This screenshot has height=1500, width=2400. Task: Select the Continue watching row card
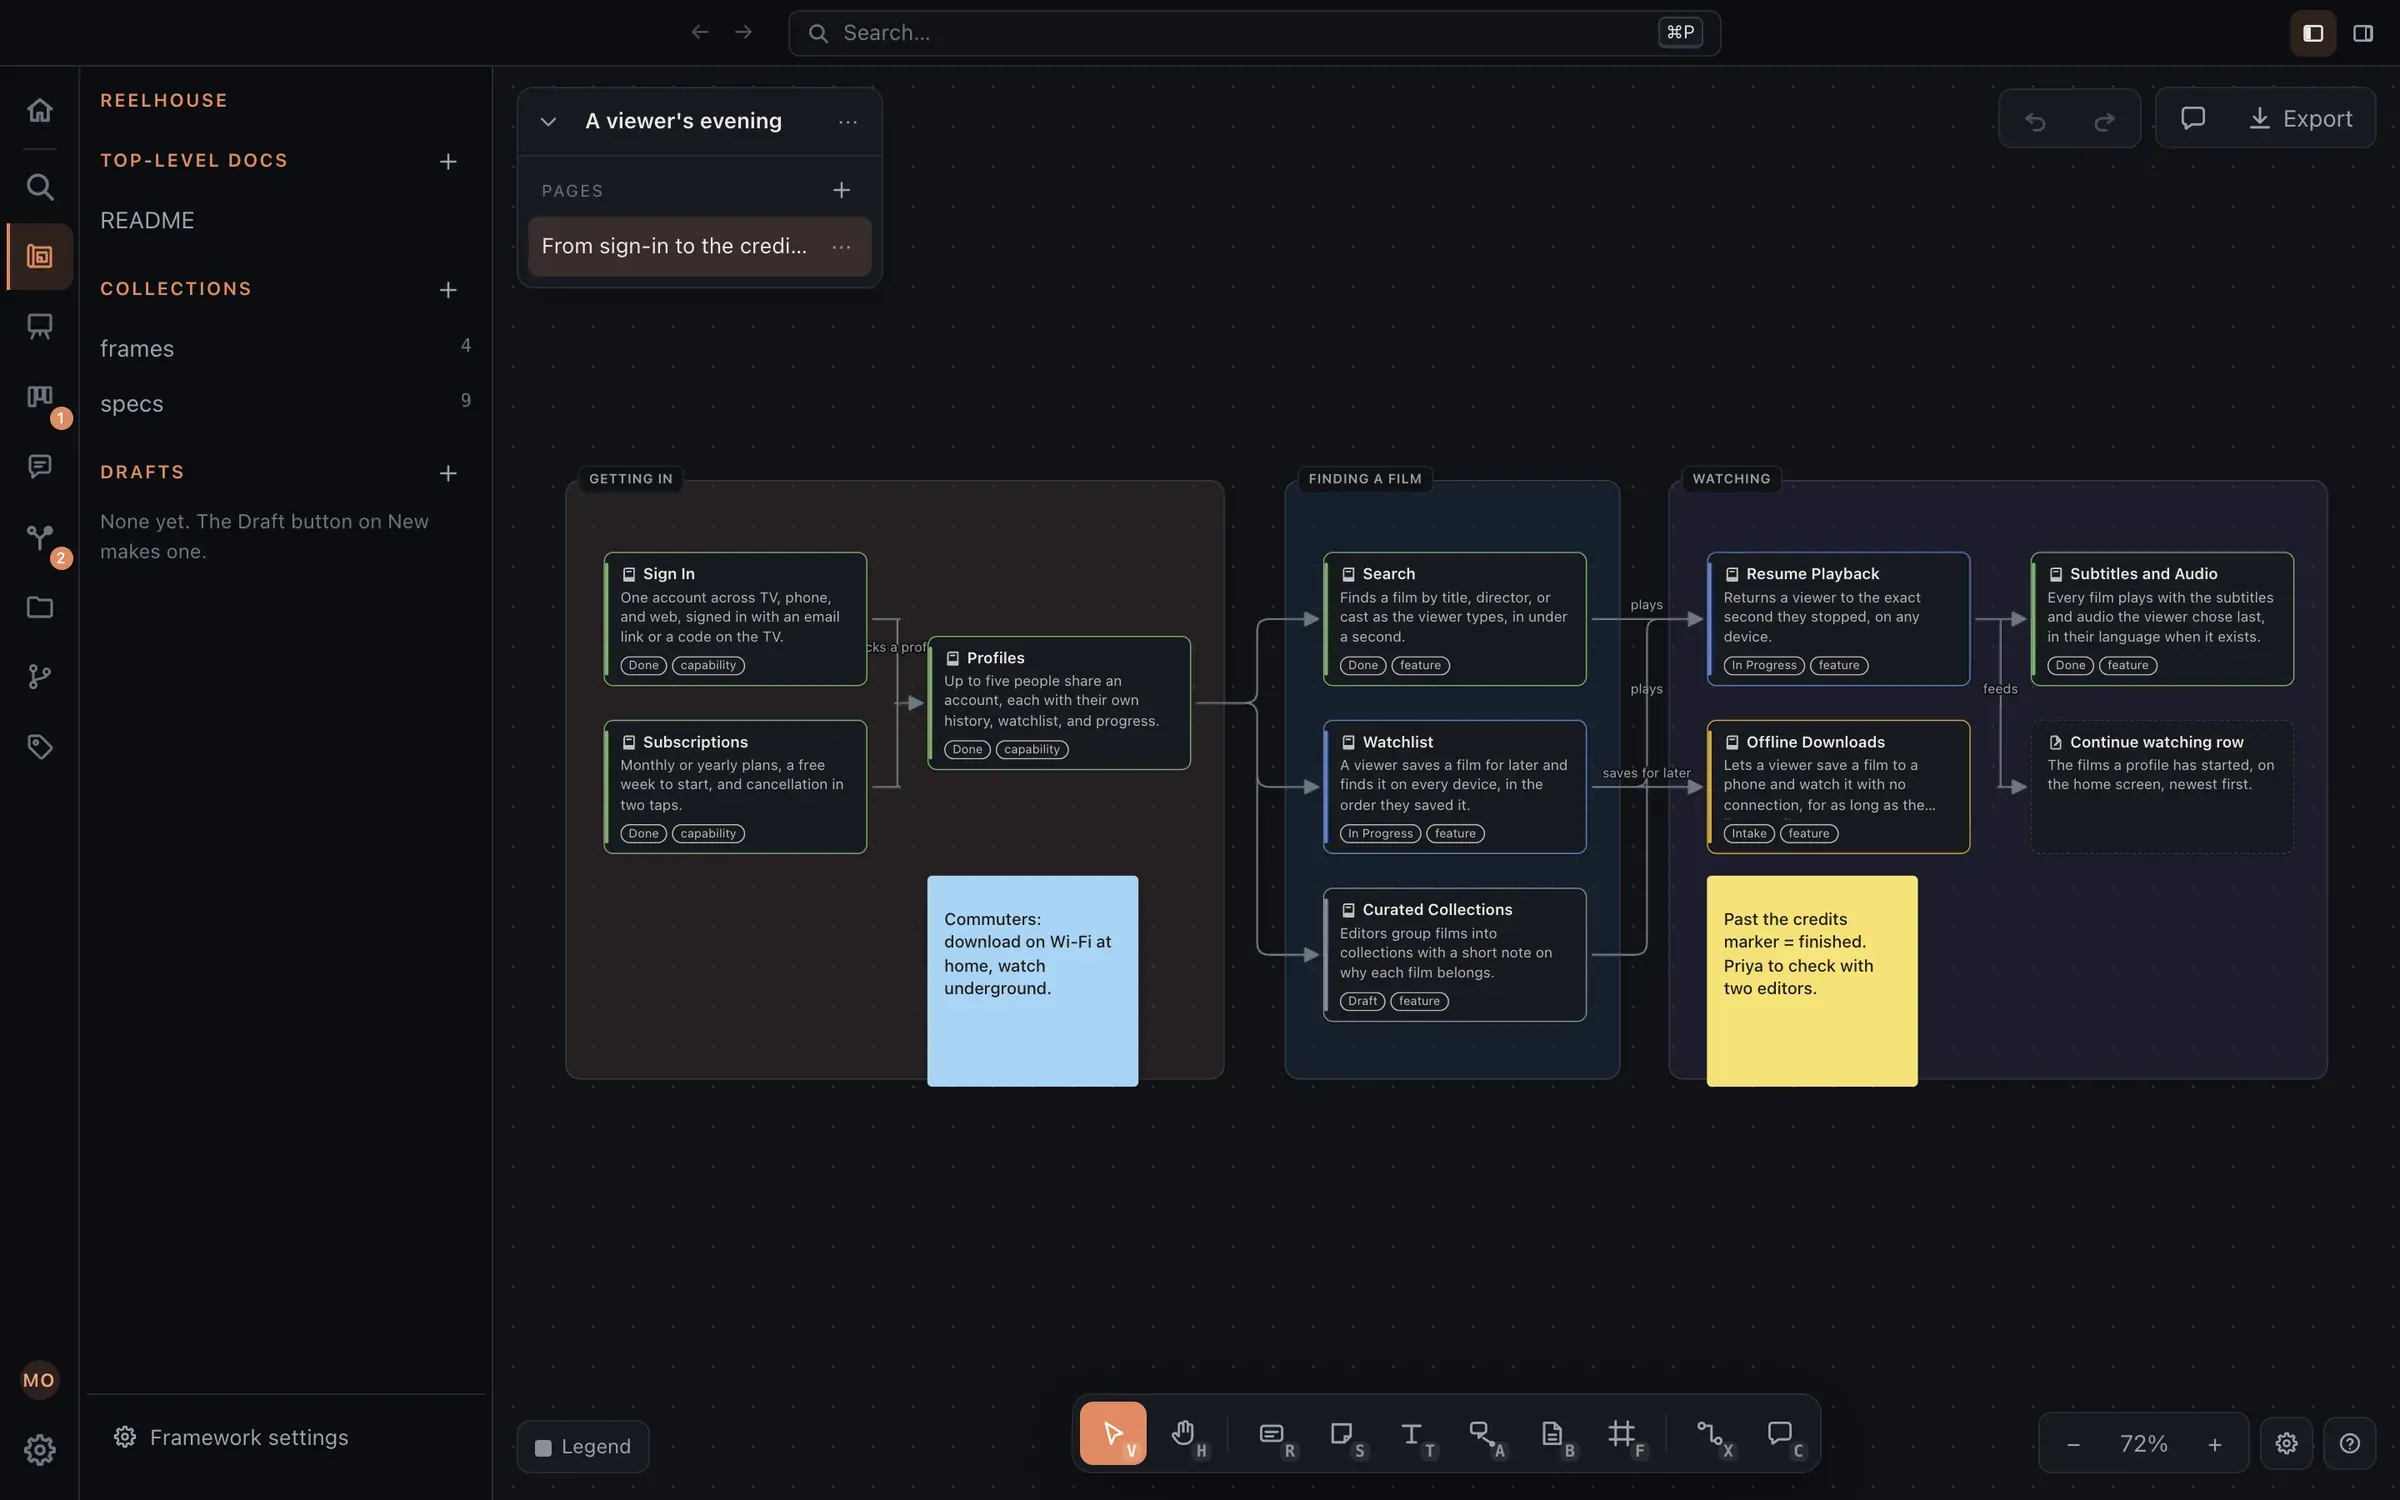coord(2162,787)
